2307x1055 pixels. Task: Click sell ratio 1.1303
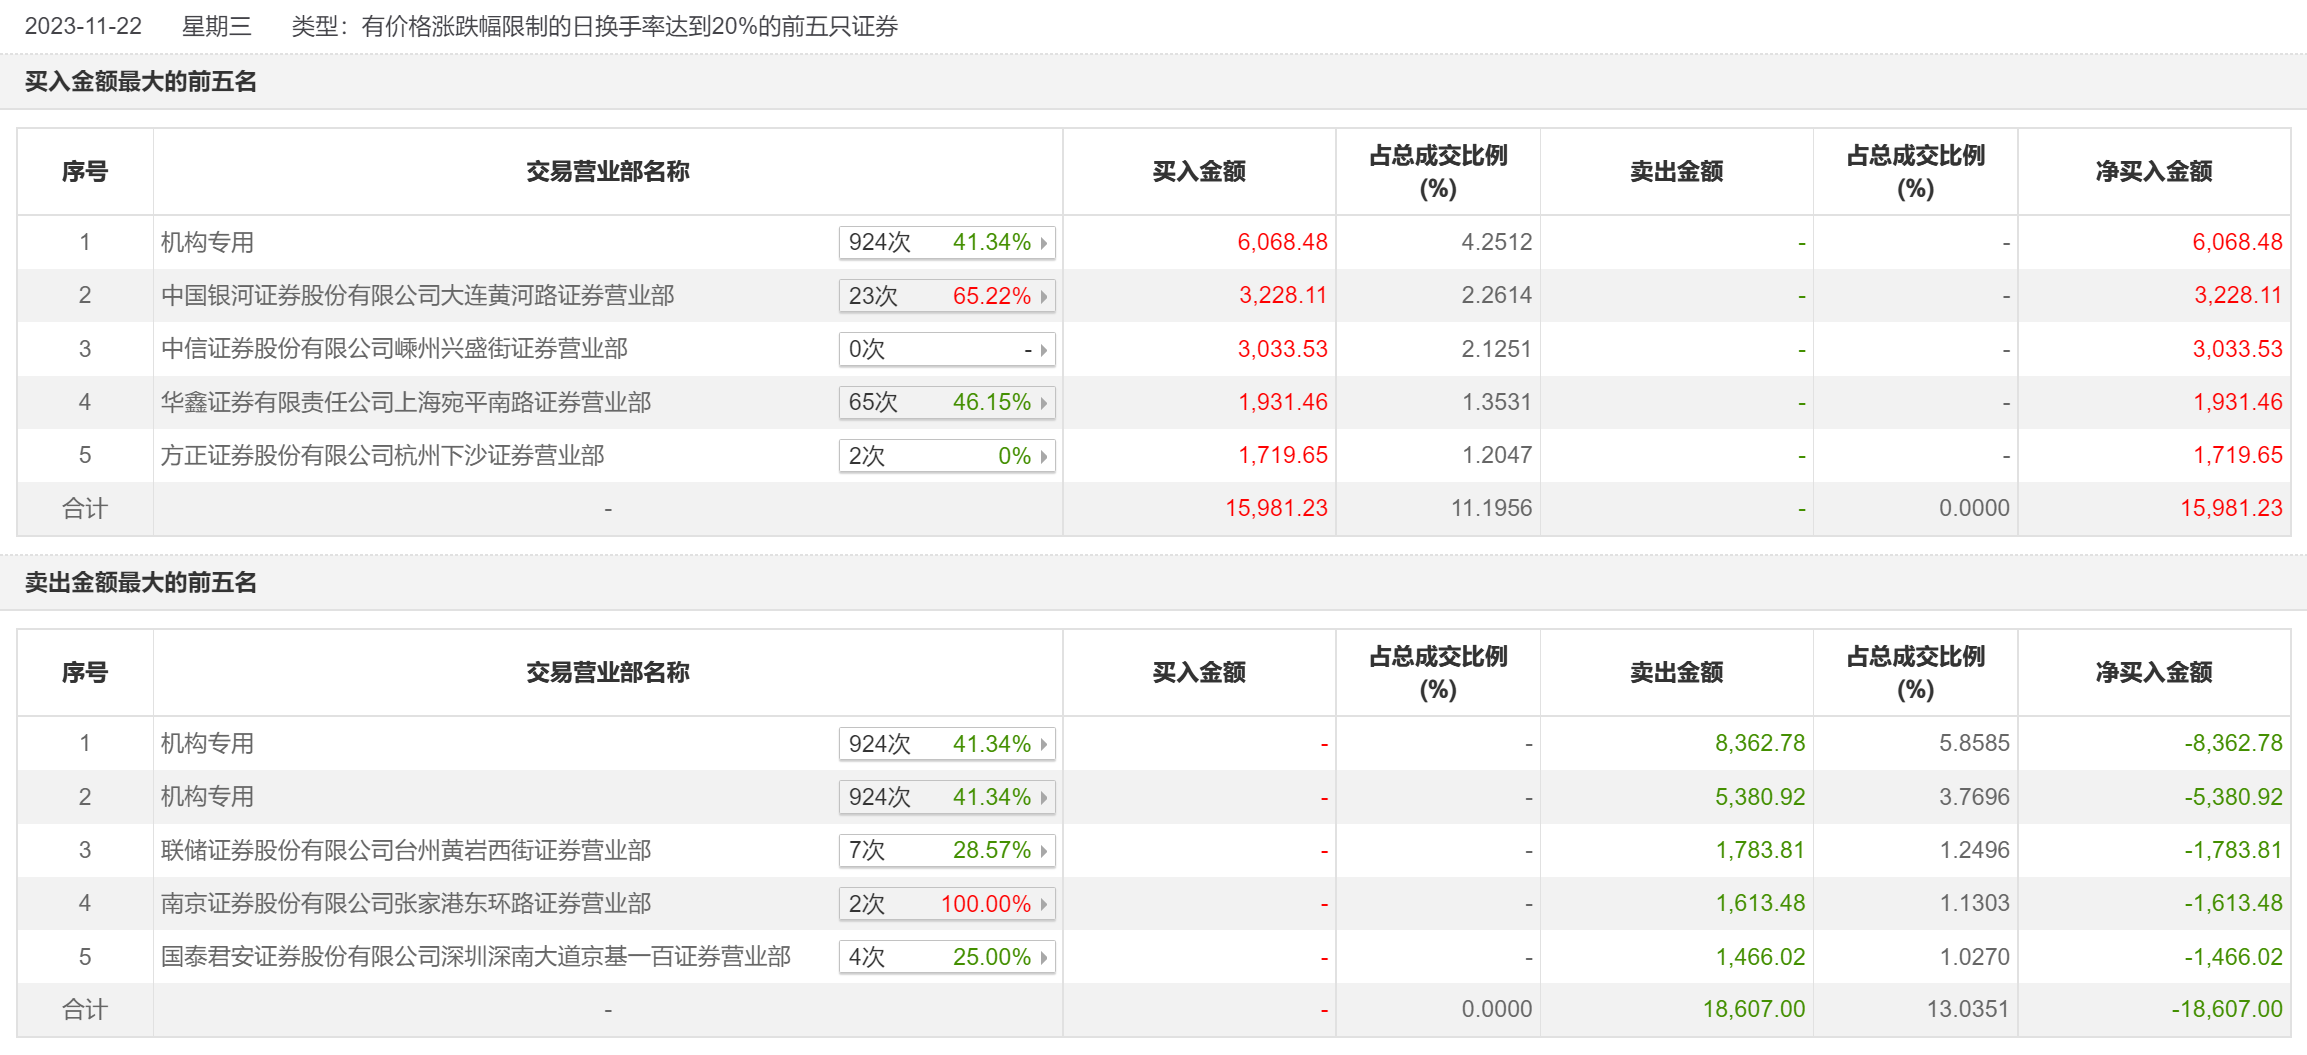pos(1975,903)
